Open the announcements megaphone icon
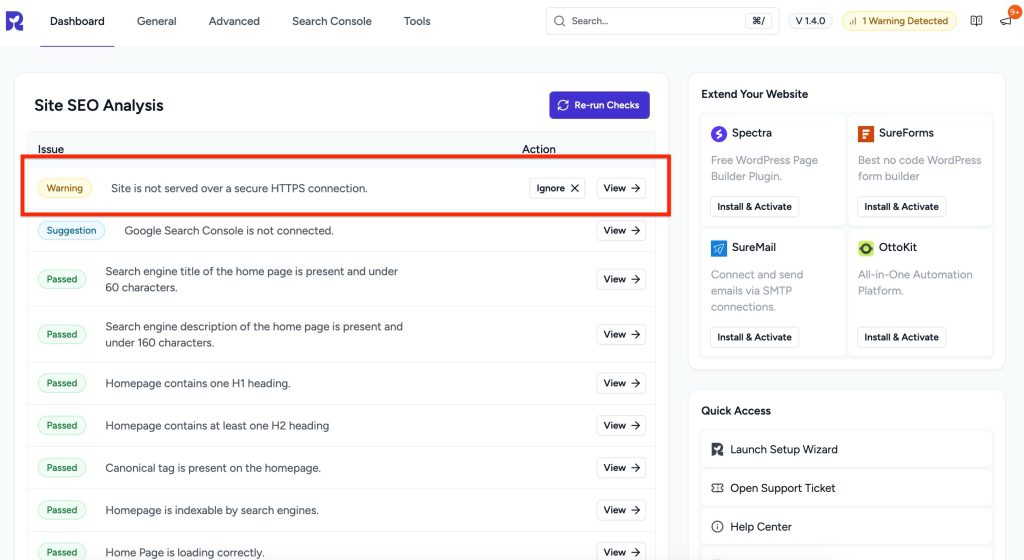This screenshot has height=560, width=1024. point(1005,21)
